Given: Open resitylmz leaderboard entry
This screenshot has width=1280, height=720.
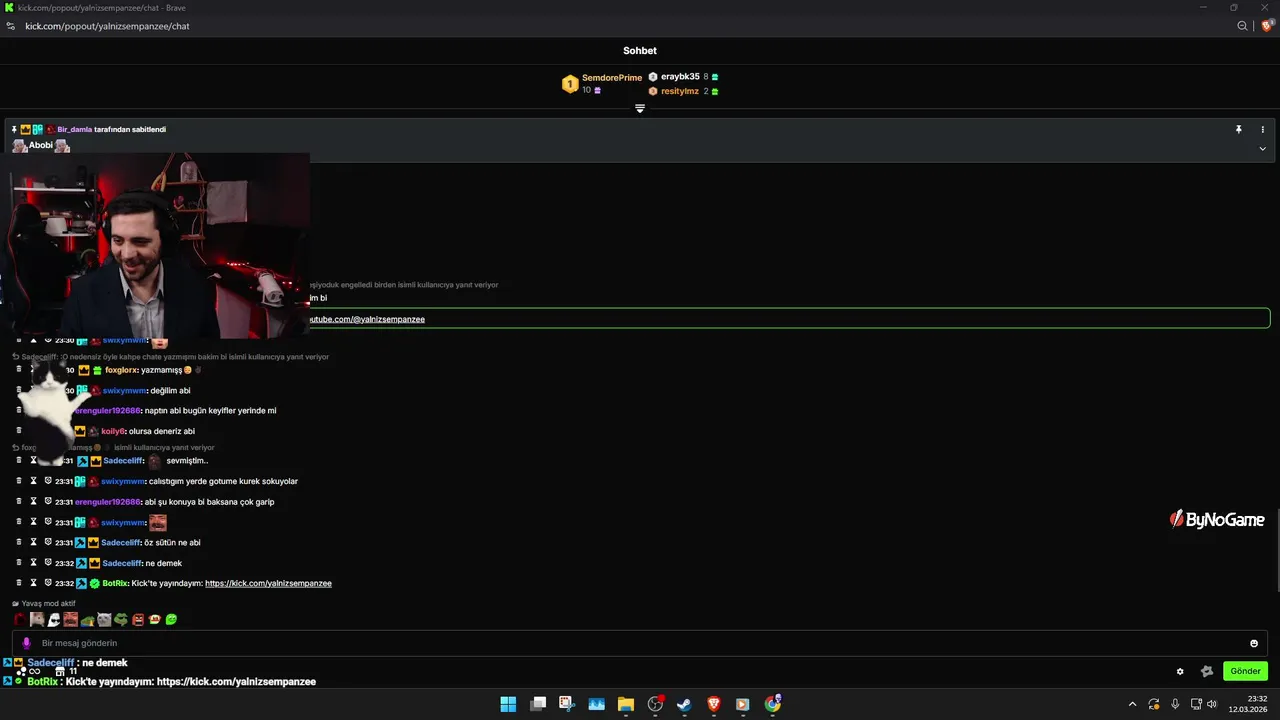Looking at the screenshot, I should click(680, 91).
